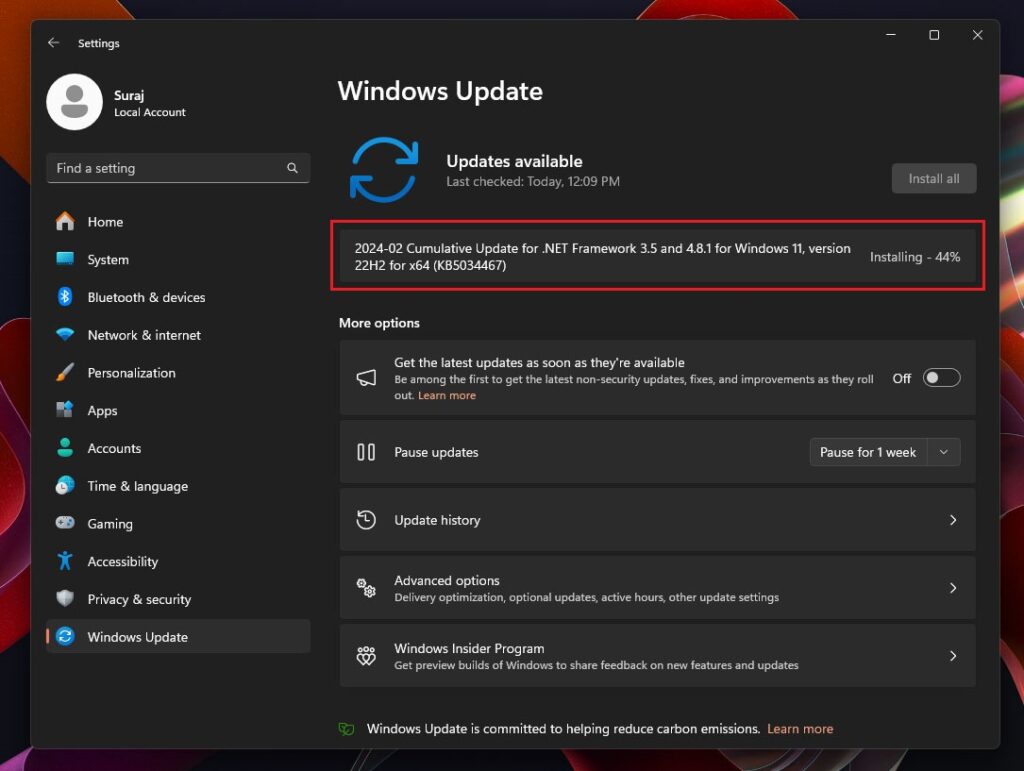Click the Pause updates label
1024x771 pixels.
click(x=436, y=452)
